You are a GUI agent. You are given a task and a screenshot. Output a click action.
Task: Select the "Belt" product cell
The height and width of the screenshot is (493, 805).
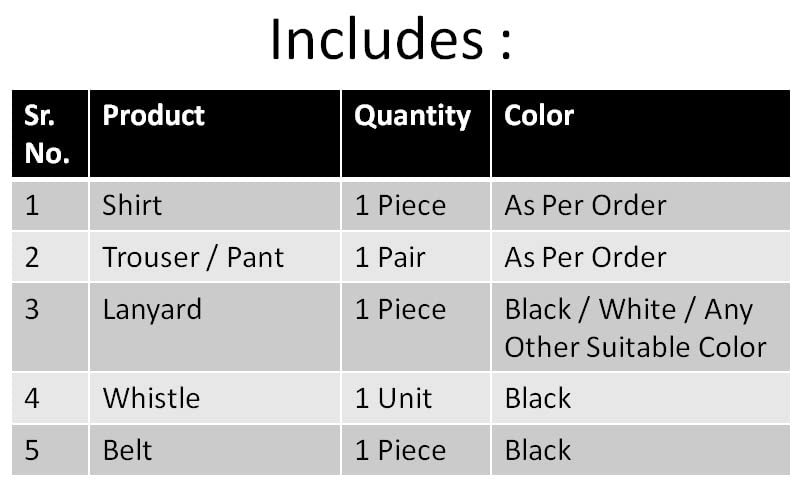click(127, 450)
